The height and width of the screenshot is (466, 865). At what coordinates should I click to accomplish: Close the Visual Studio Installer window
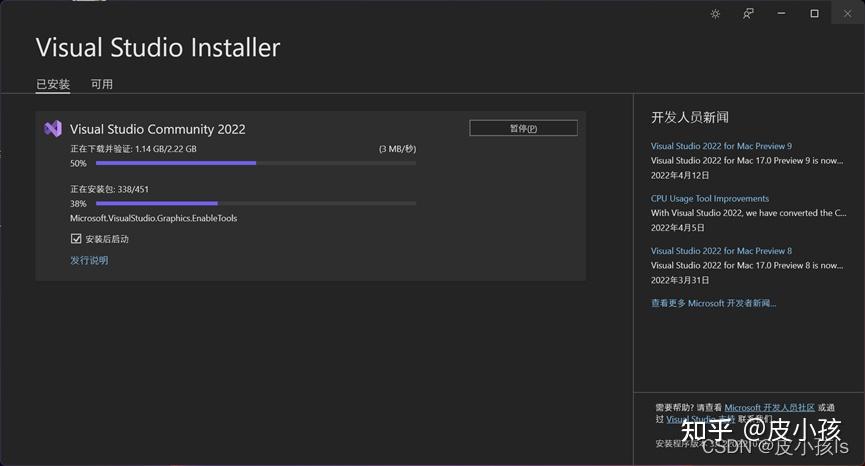coord(847,14)
